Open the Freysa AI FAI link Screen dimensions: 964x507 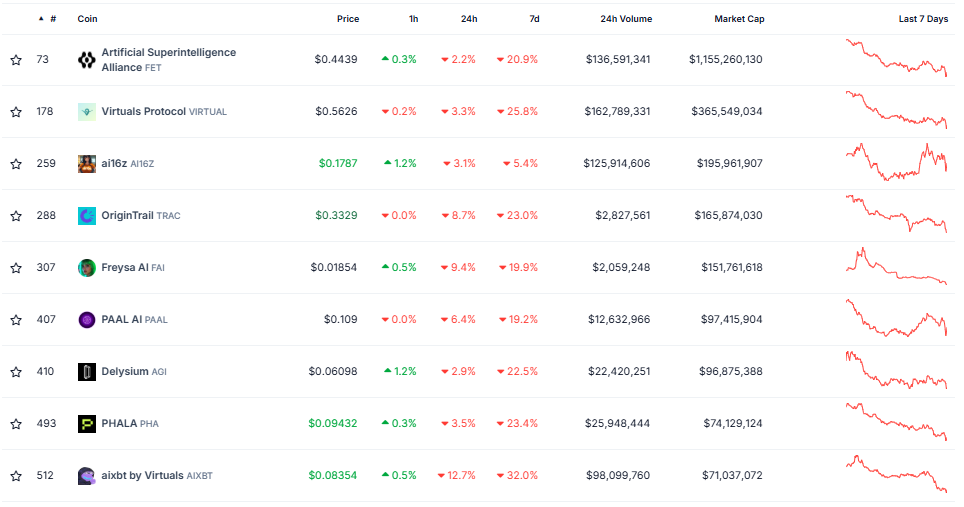pyautogui.click(x=133, y=268)
